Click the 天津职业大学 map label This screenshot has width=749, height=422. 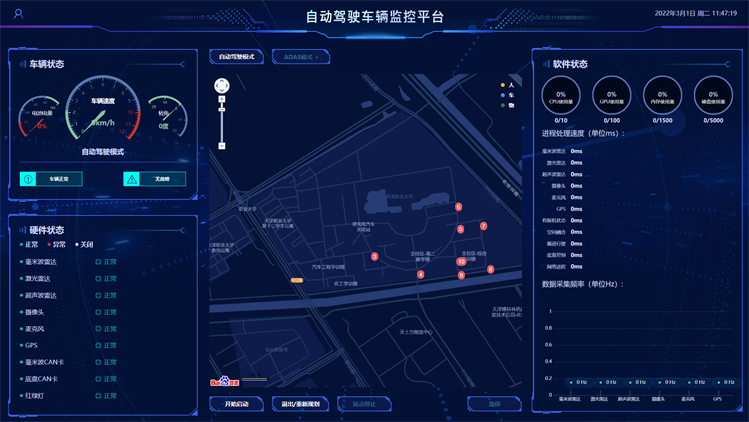click(399, 196)
